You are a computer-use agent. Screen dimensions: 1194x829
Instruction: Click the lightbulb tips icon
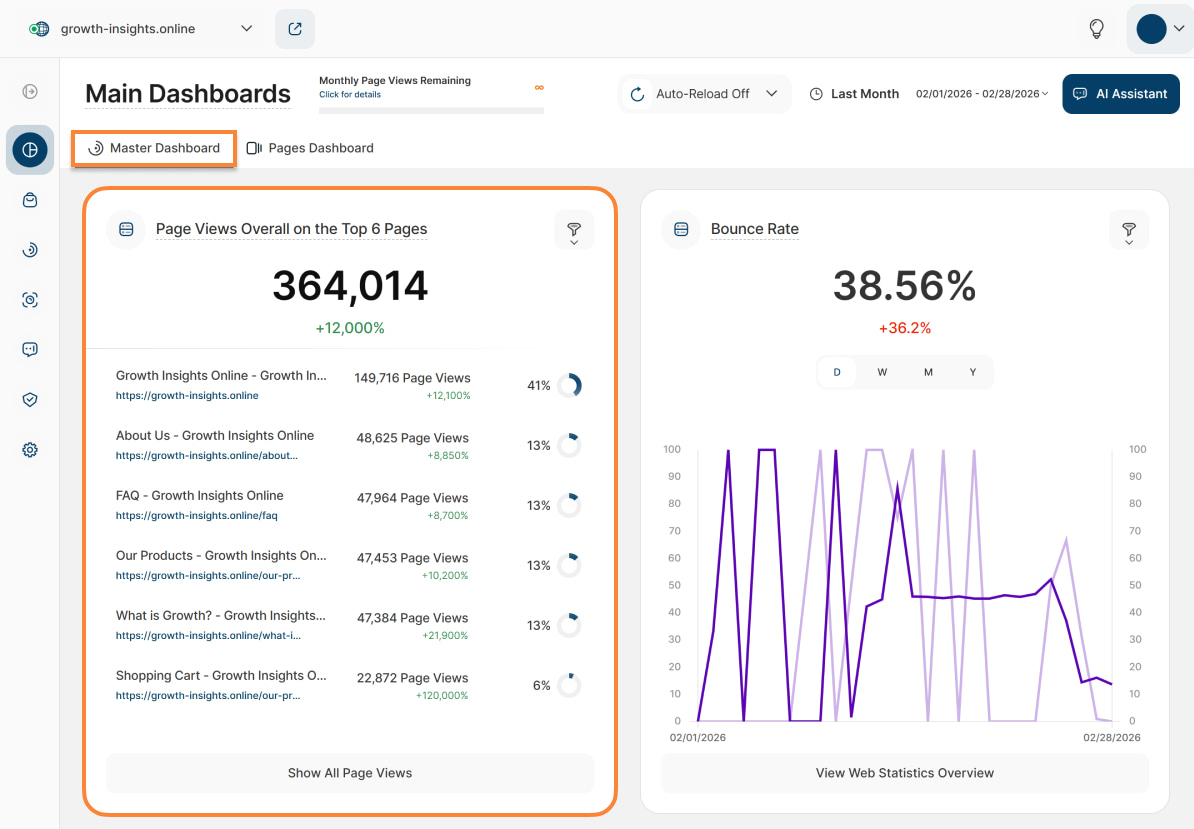[x=1097, y=29]
